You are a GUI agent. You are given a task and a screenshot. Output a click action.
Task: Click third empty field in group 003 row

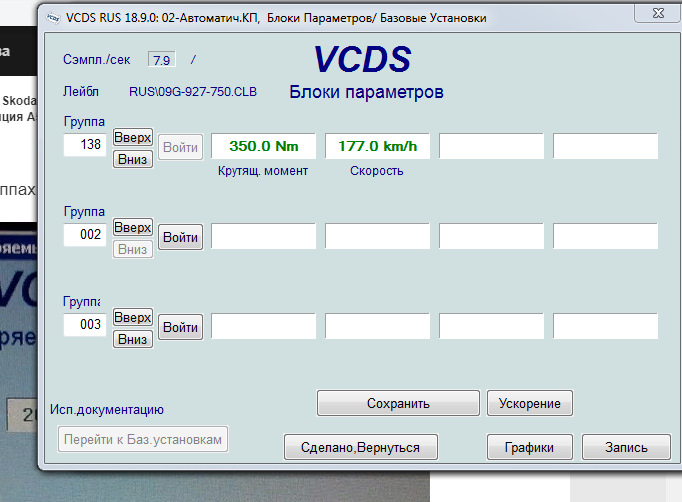[491, 326]
